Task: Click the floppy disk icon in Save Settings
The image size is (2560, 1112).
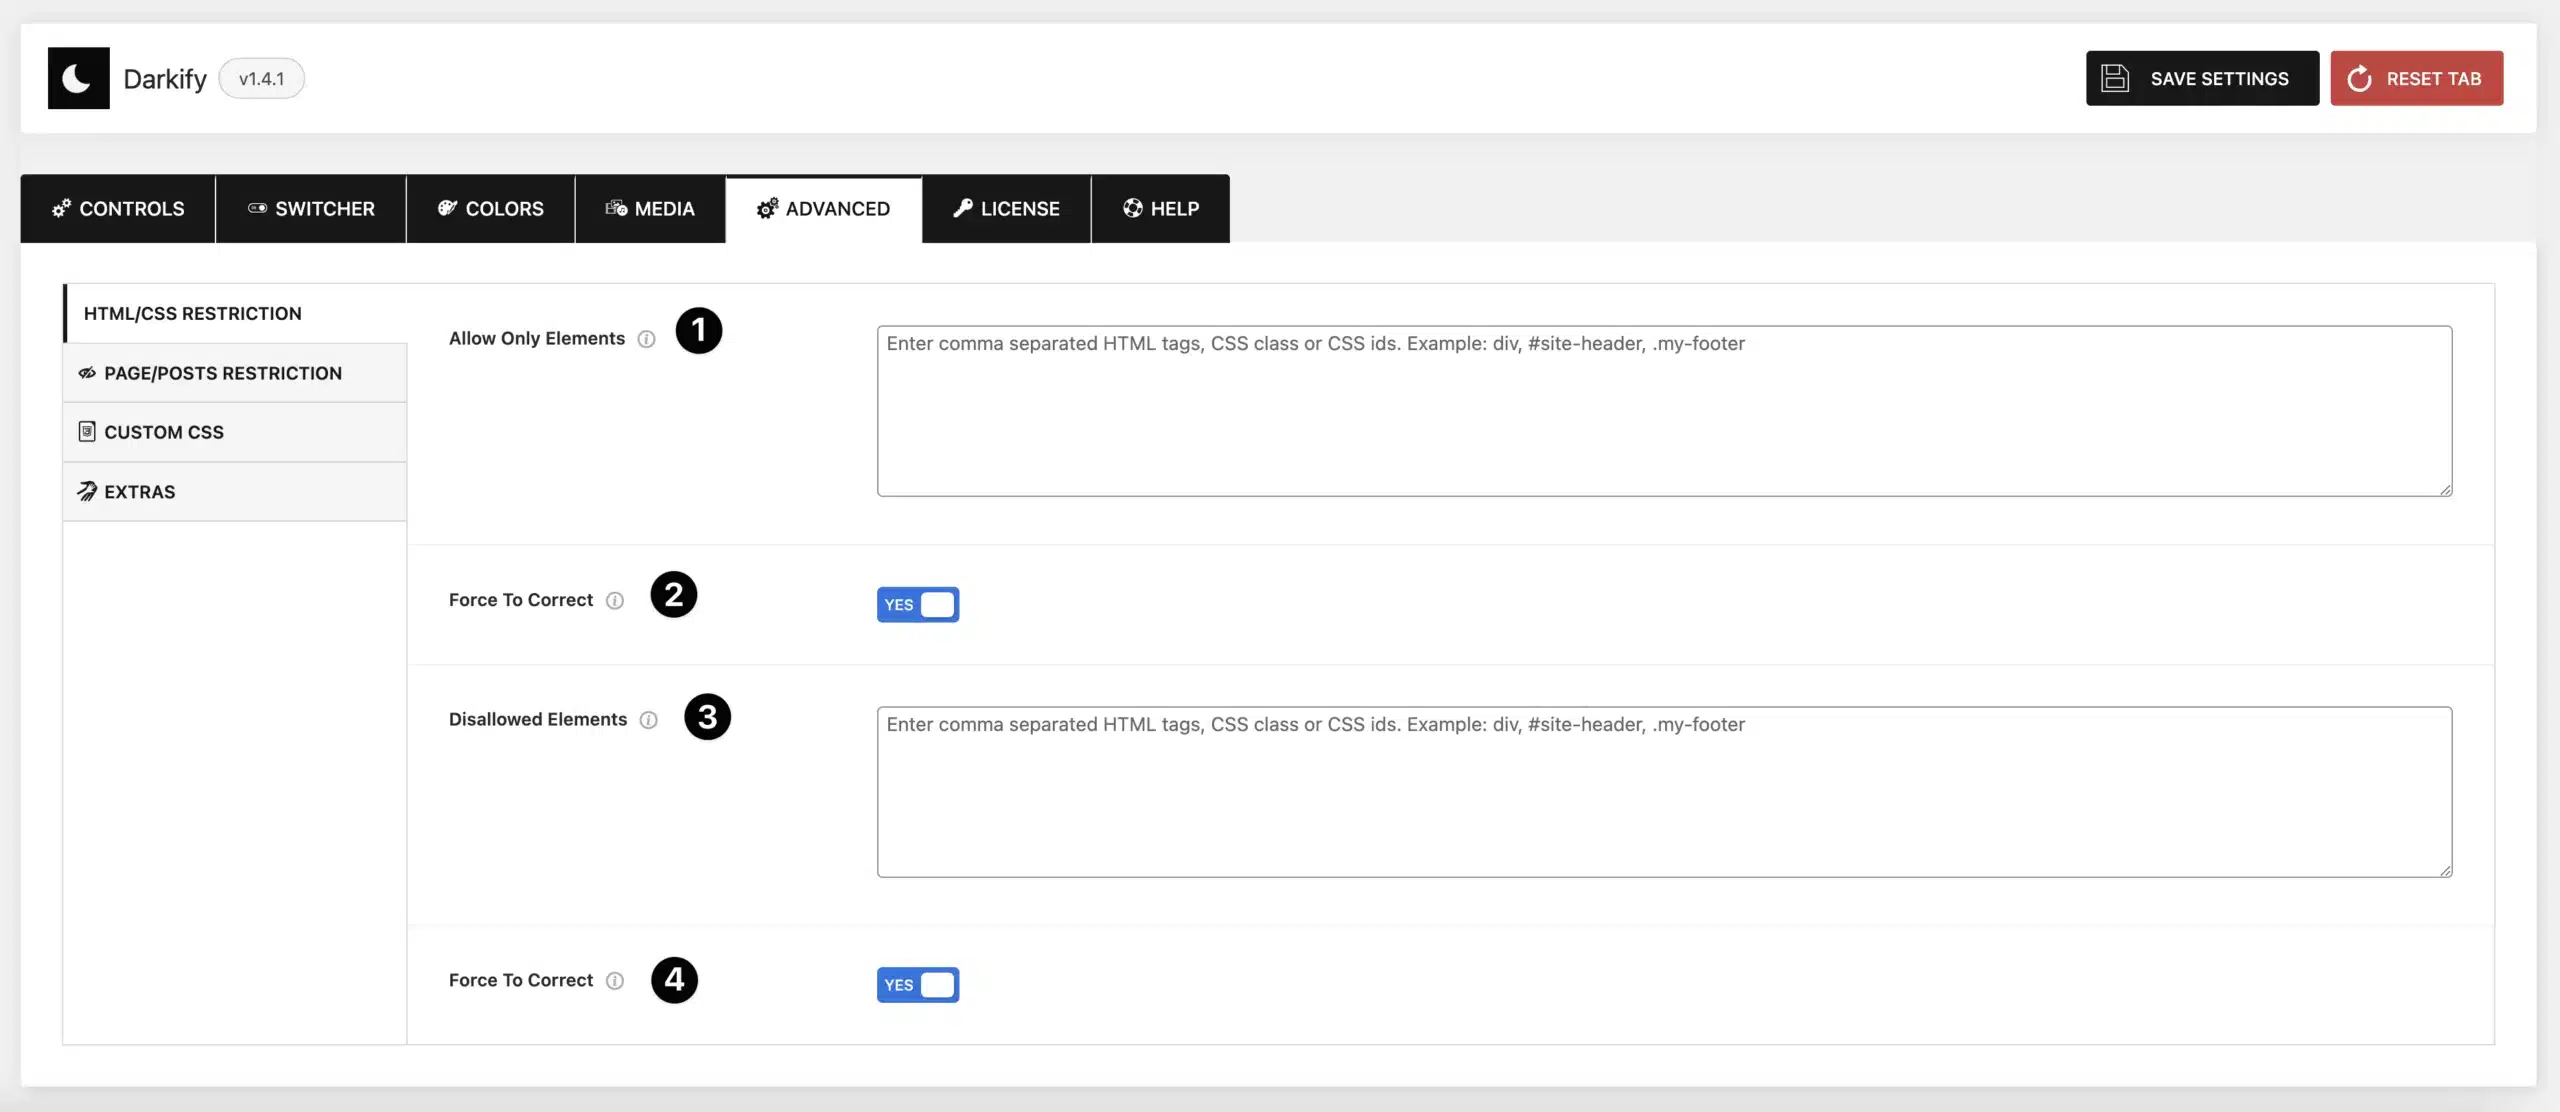Action: [2115, 78]
